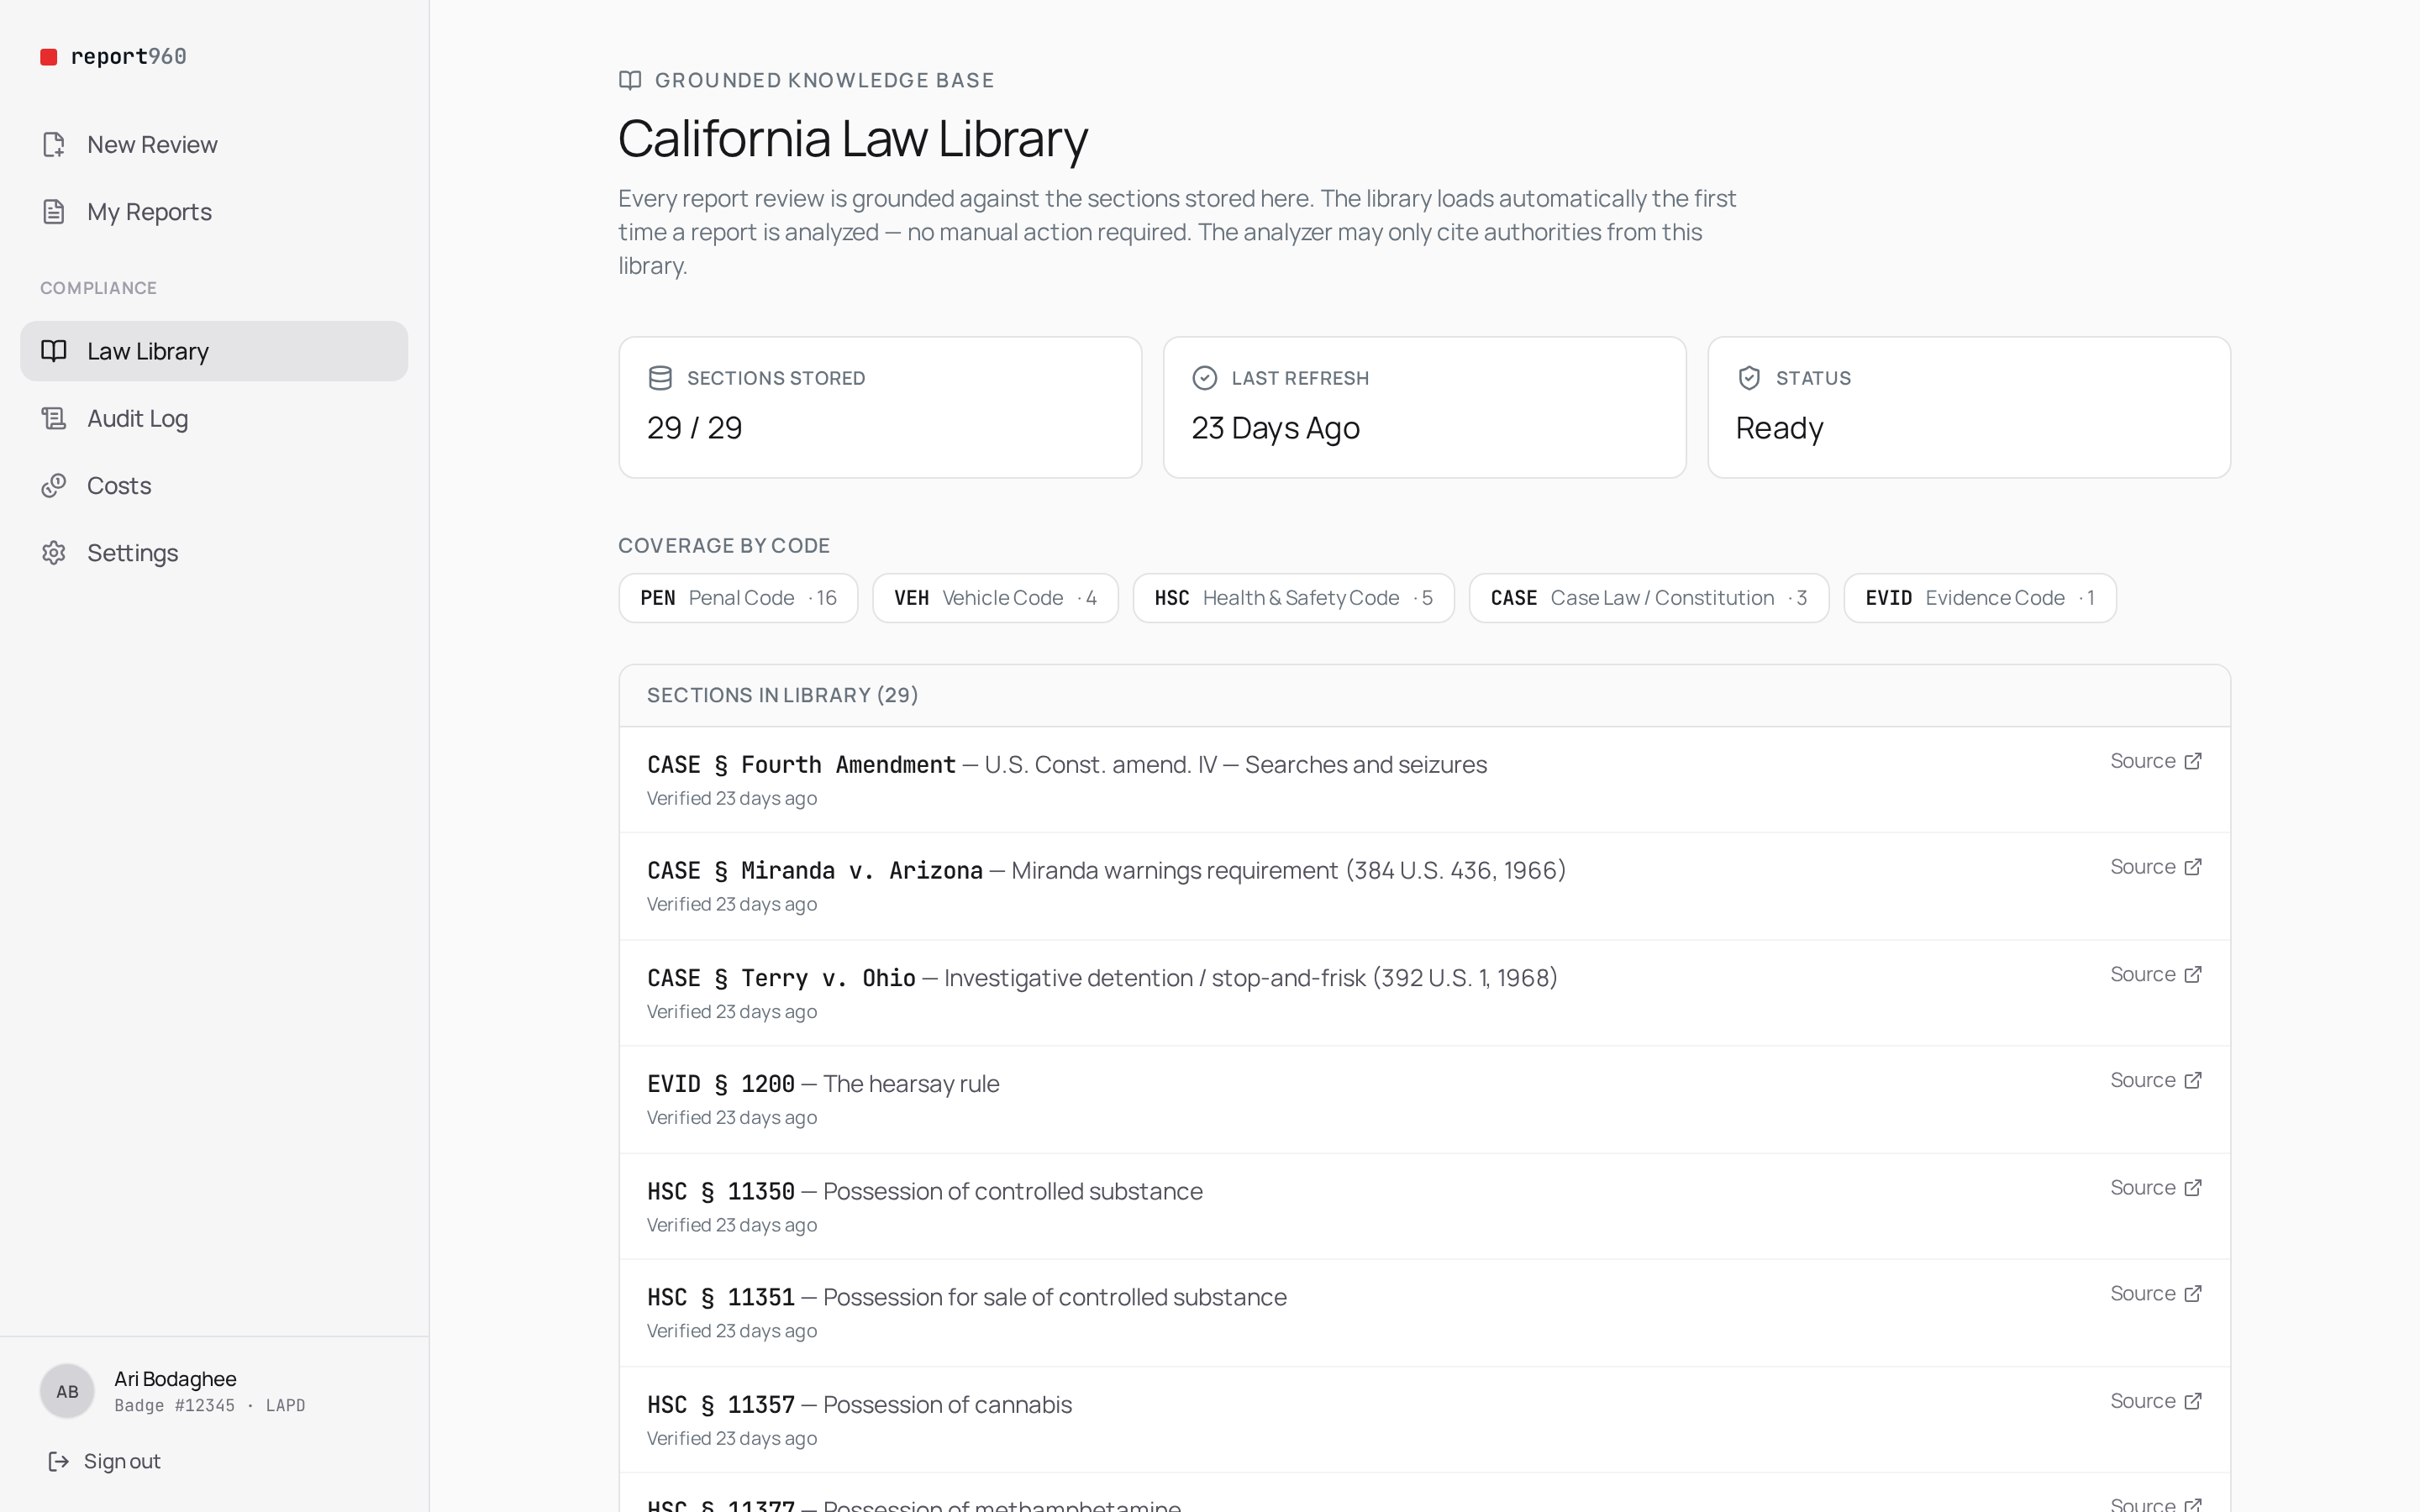Click the 'Badge #12345 · LAPD' text

pyautogui.click(x=209, y=1406)
